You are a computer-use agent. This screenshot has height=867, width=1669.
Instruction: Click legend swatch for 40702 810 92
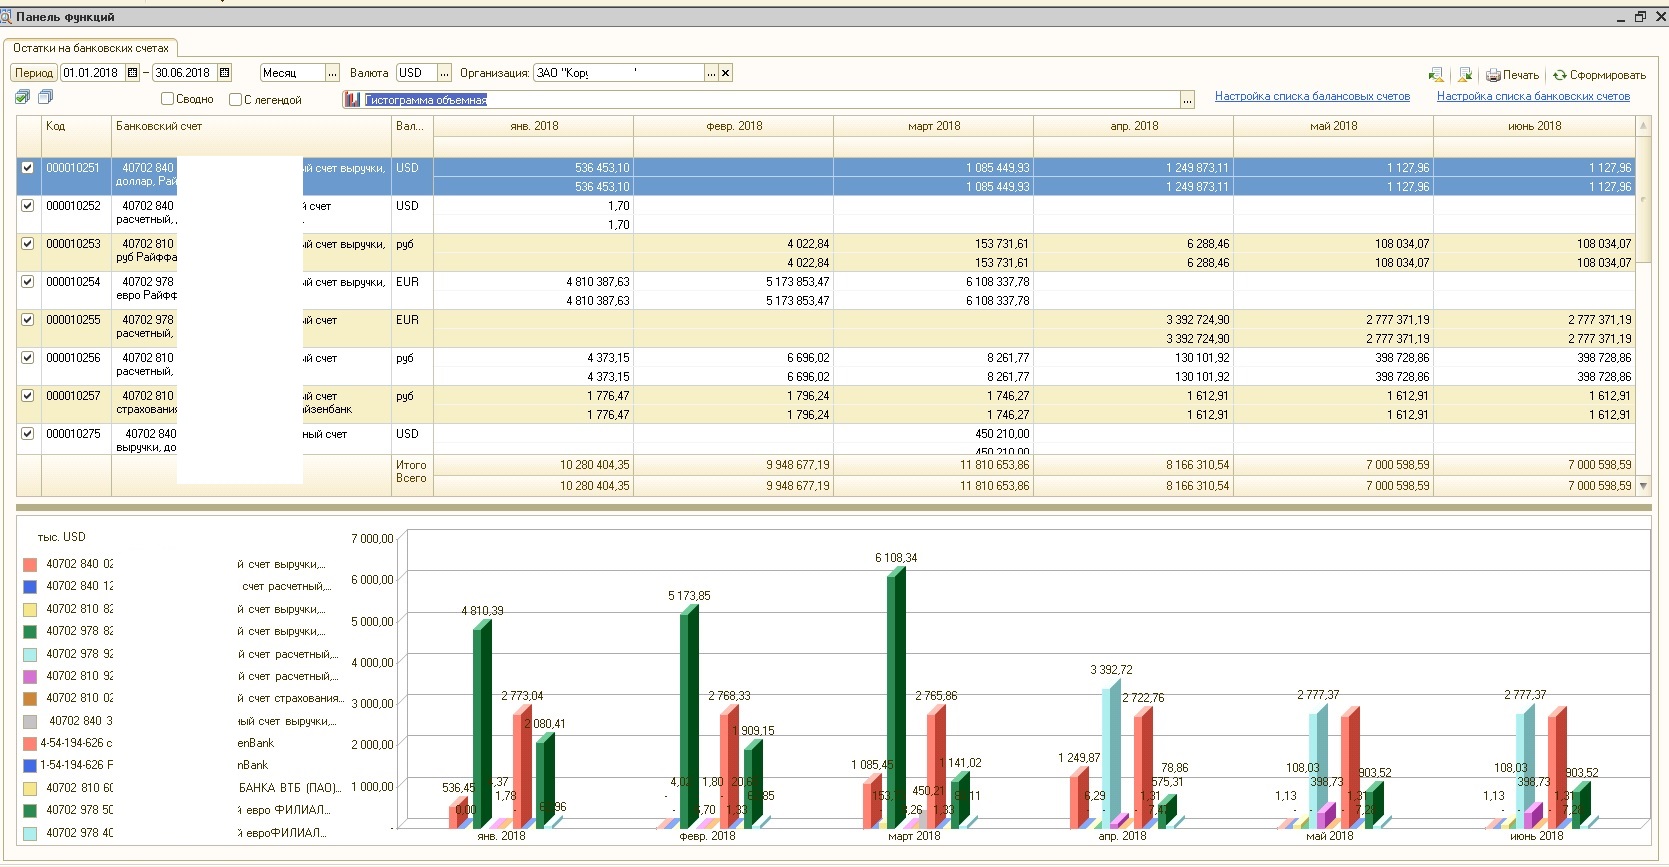coord(30,677)
